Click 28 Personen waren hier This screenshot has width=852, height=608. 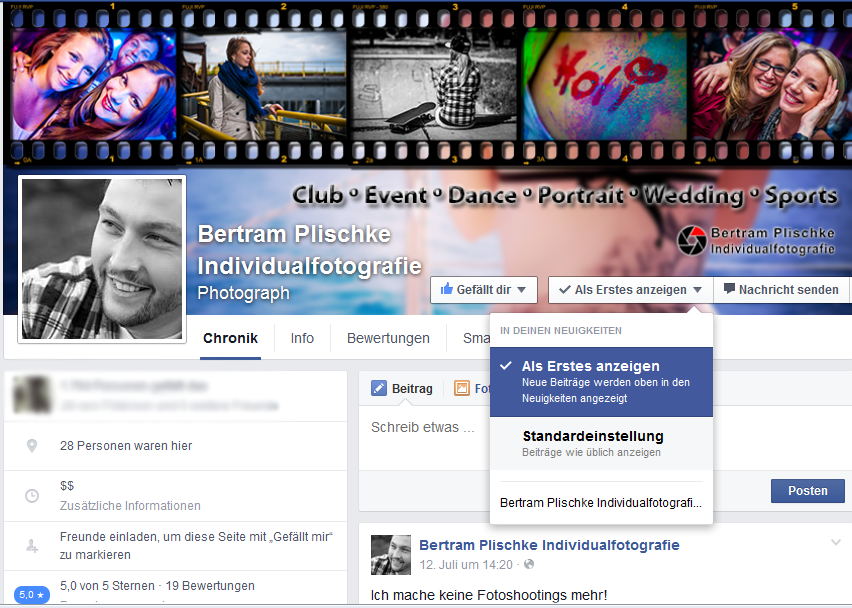126,446
